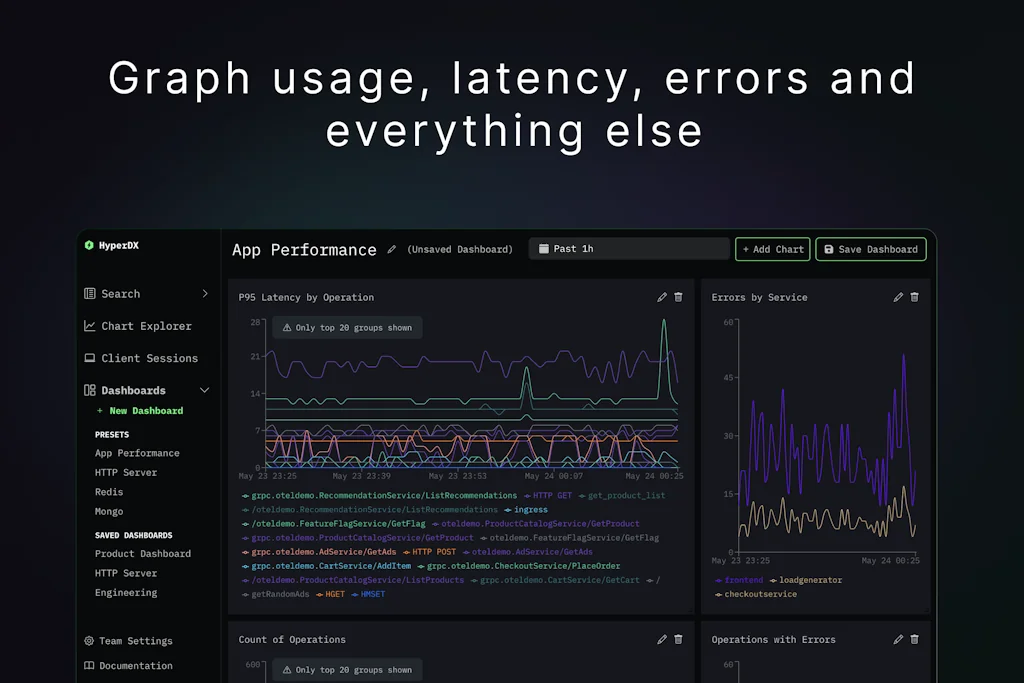Click the Only top 20 groups shown badge
1024x683 pixels.
coord(346,327)
